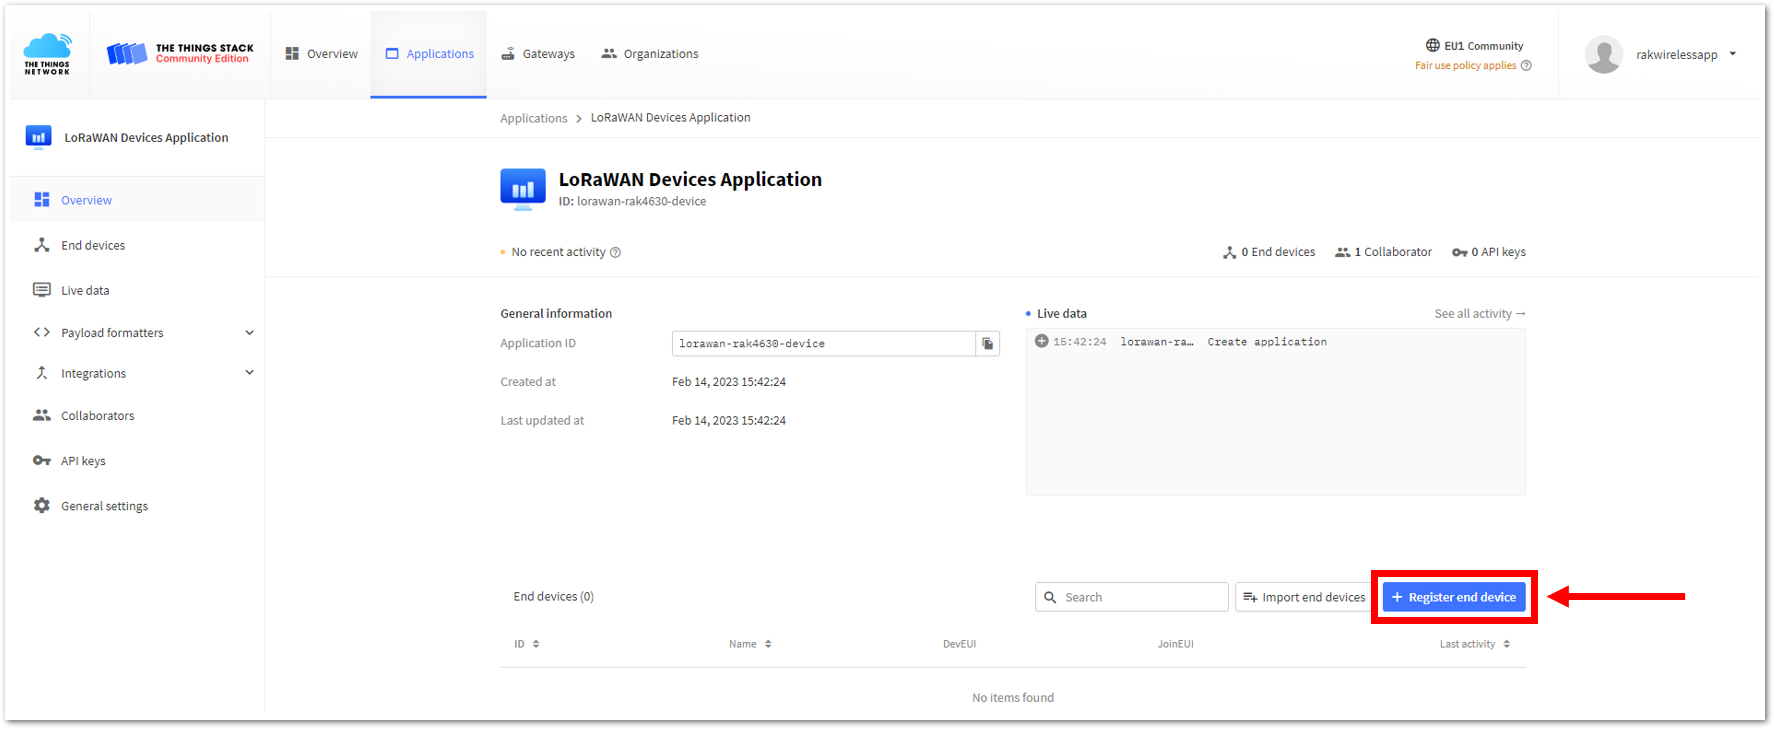Click the JoinEUI column header
The image size is (1774, 729).
click(1175, 644)
